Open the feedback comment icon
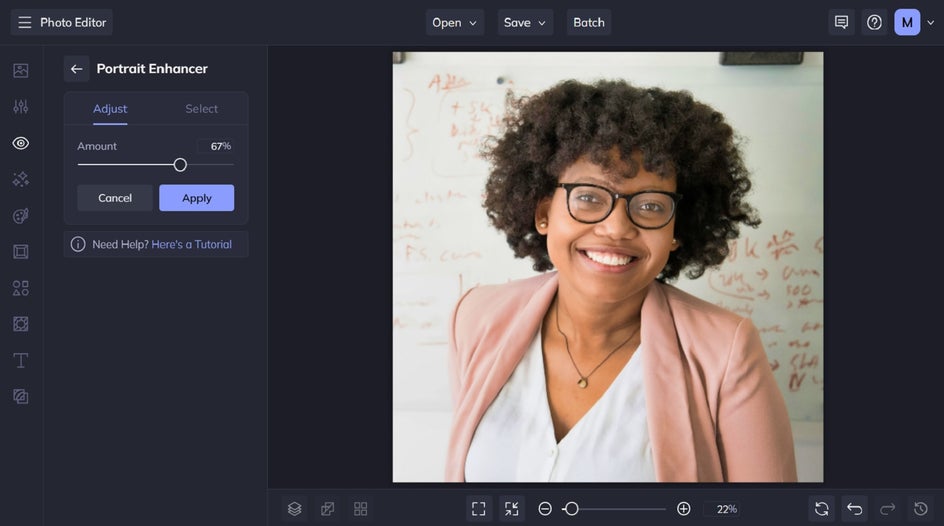944x526 pixels. click(841, 22)
